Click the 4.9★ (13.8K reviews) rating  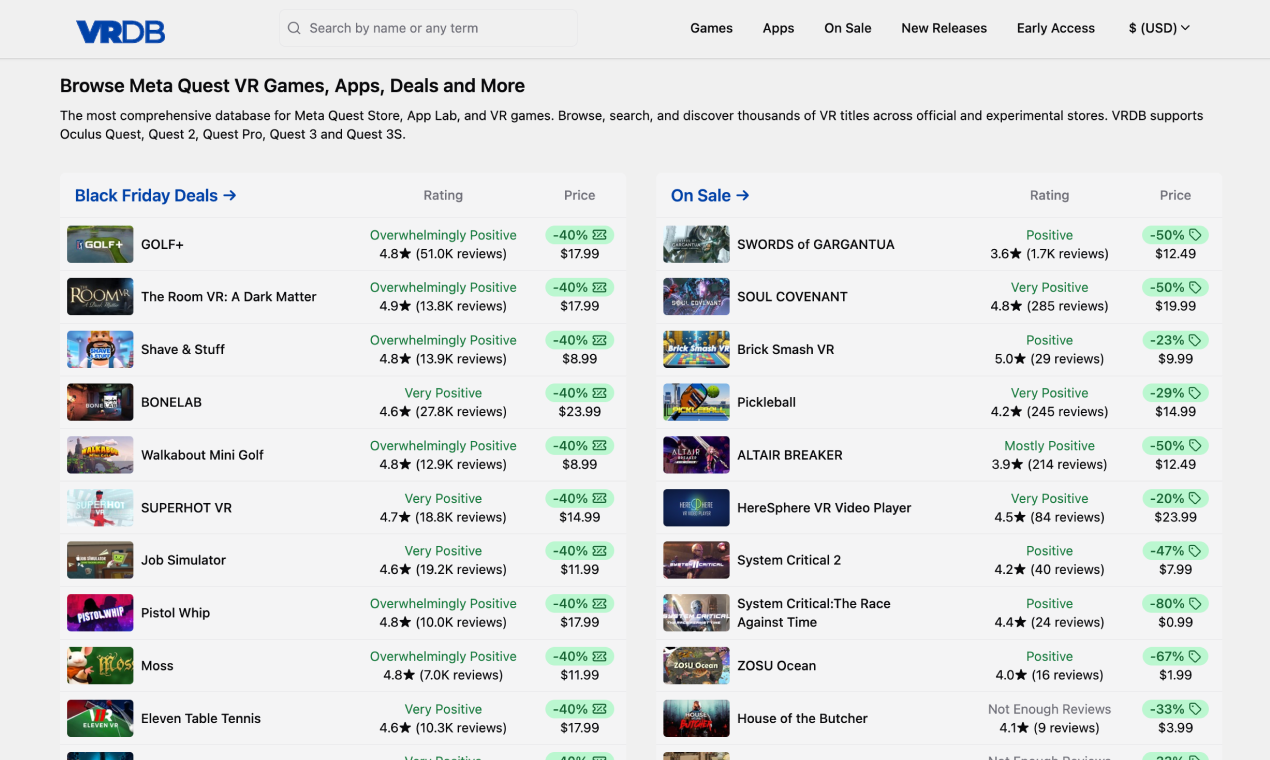coord(443,306)
